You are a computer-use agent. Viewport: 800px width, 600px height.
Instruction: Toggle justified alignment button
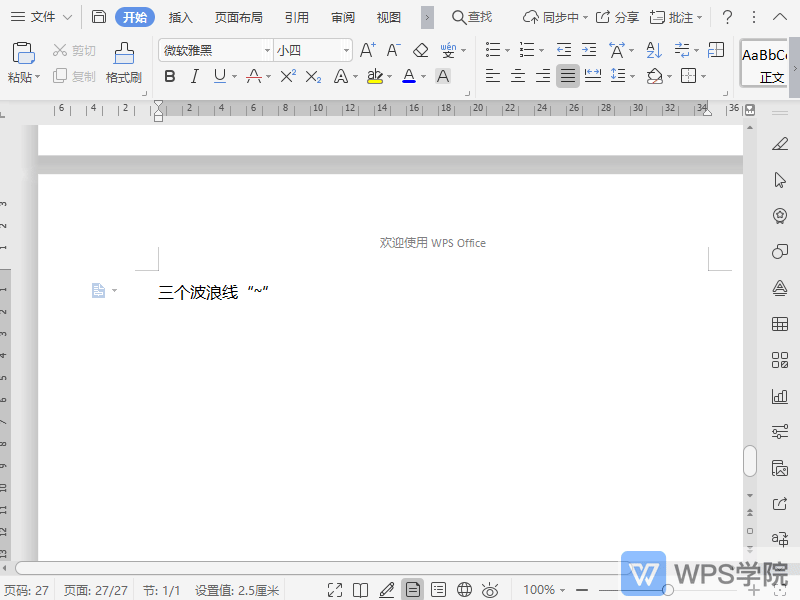click(567, 76)
